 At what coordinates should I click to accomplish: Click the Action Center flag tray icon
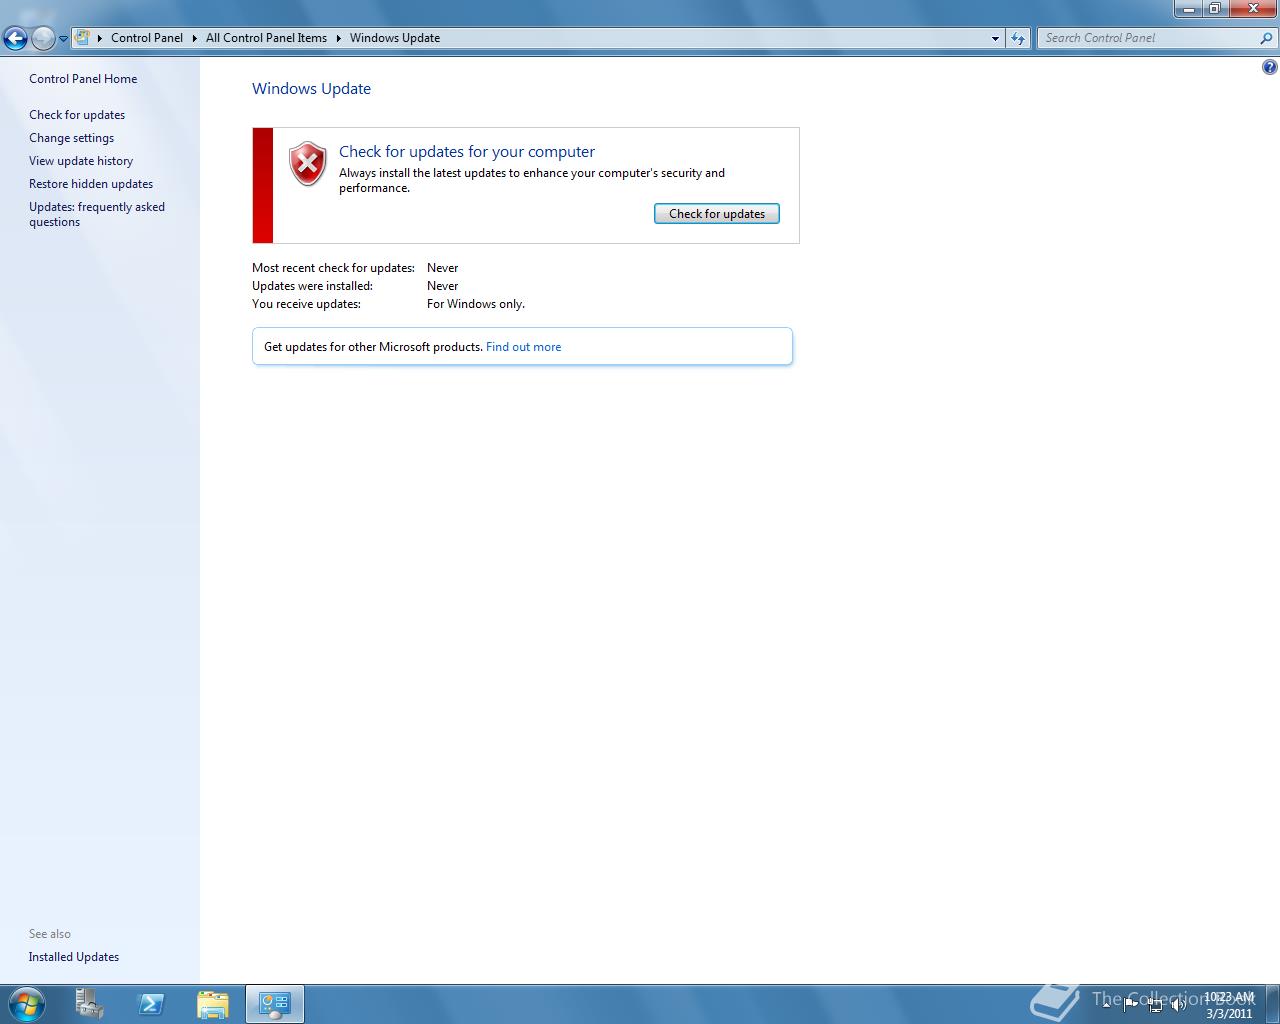click(1130, 1004)
